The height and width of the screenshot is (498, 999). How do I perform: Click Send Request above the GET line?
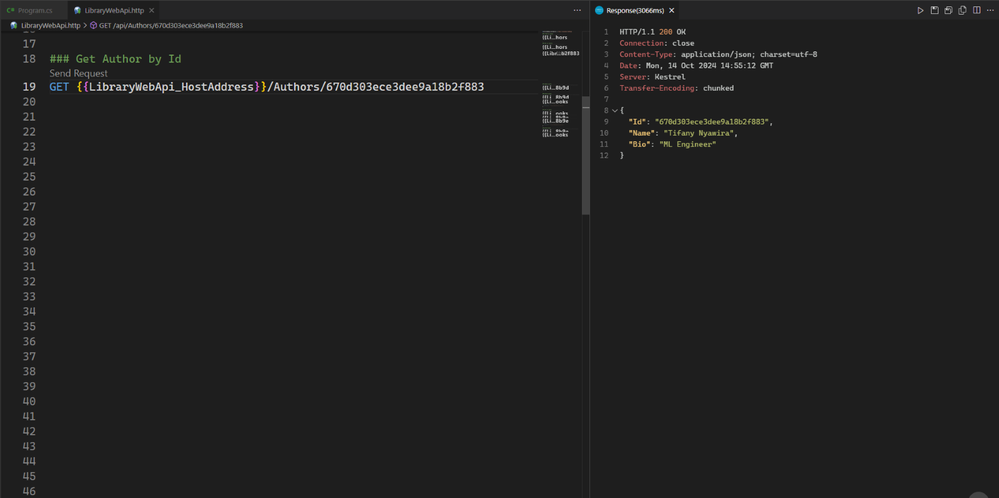78,73
